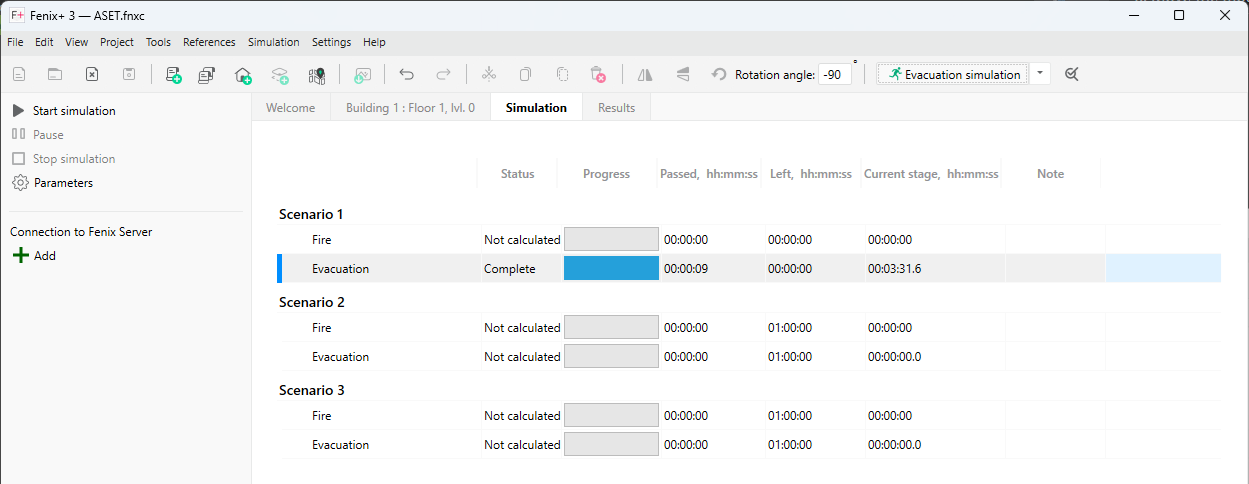Click the Rotation angle input field
Viewport: 1249px width, 484px height.
pos(835,75)
